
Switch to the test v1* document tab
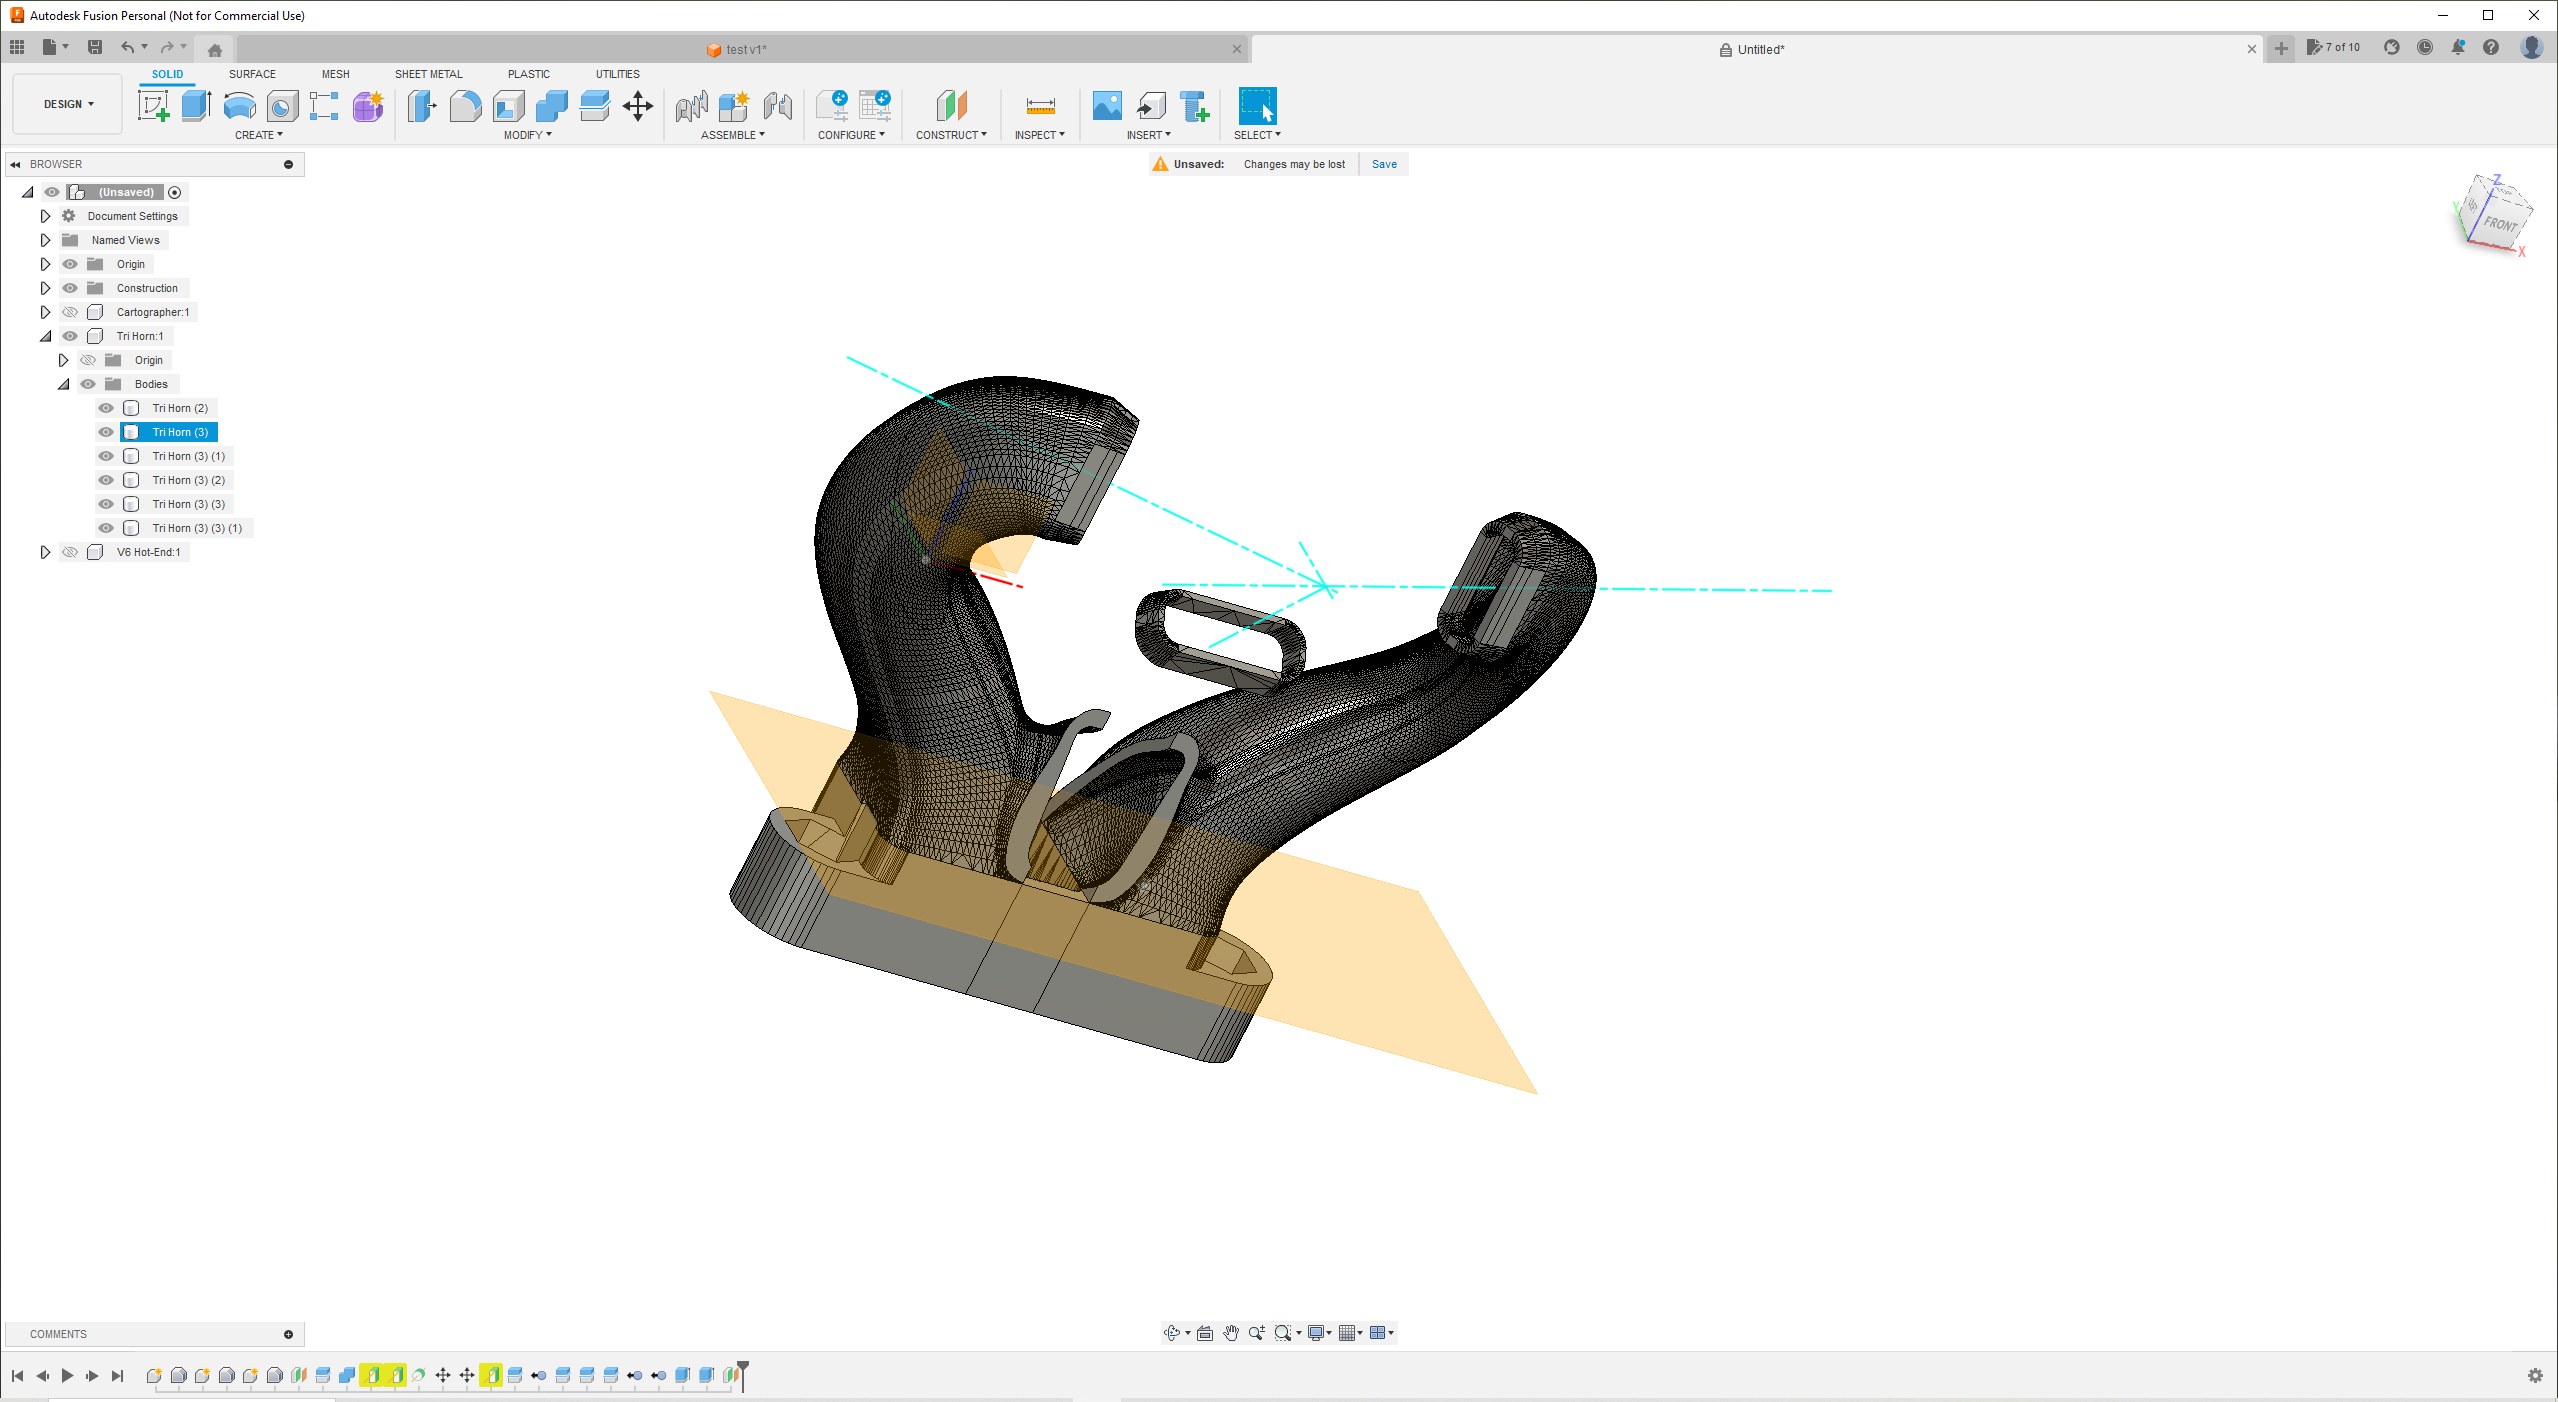click(x=740, y=49)
